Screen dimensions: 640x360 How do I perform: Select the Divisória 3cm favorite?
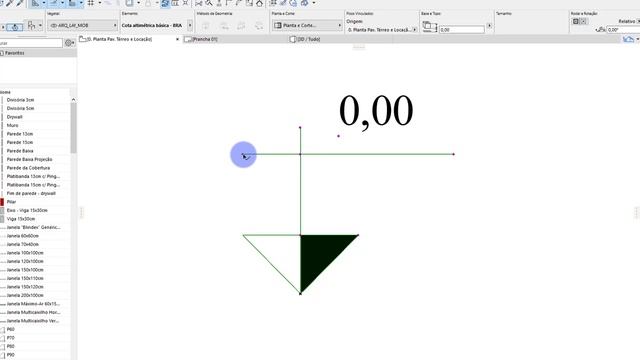click(20, 100)
